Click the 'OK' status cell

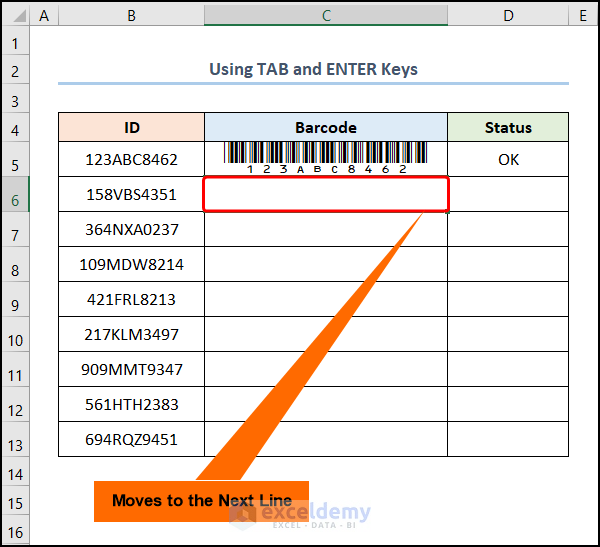508,159
